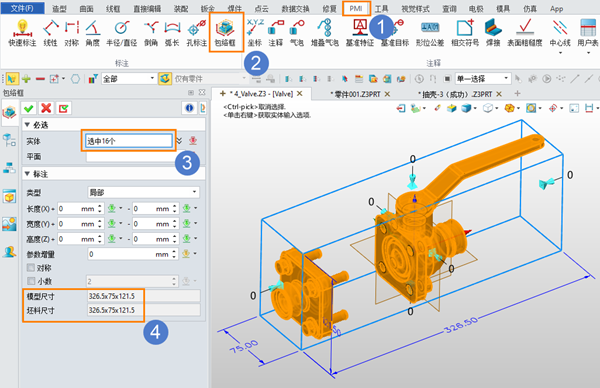Choose the 焊接 weld symbol tool
This screenshot has height=388, width=600.
tap(493, 33)
